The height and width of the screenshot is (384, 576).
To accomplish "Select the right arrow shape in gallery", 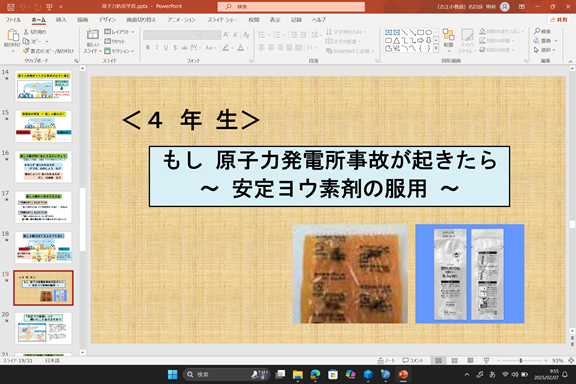I will 420,40.
